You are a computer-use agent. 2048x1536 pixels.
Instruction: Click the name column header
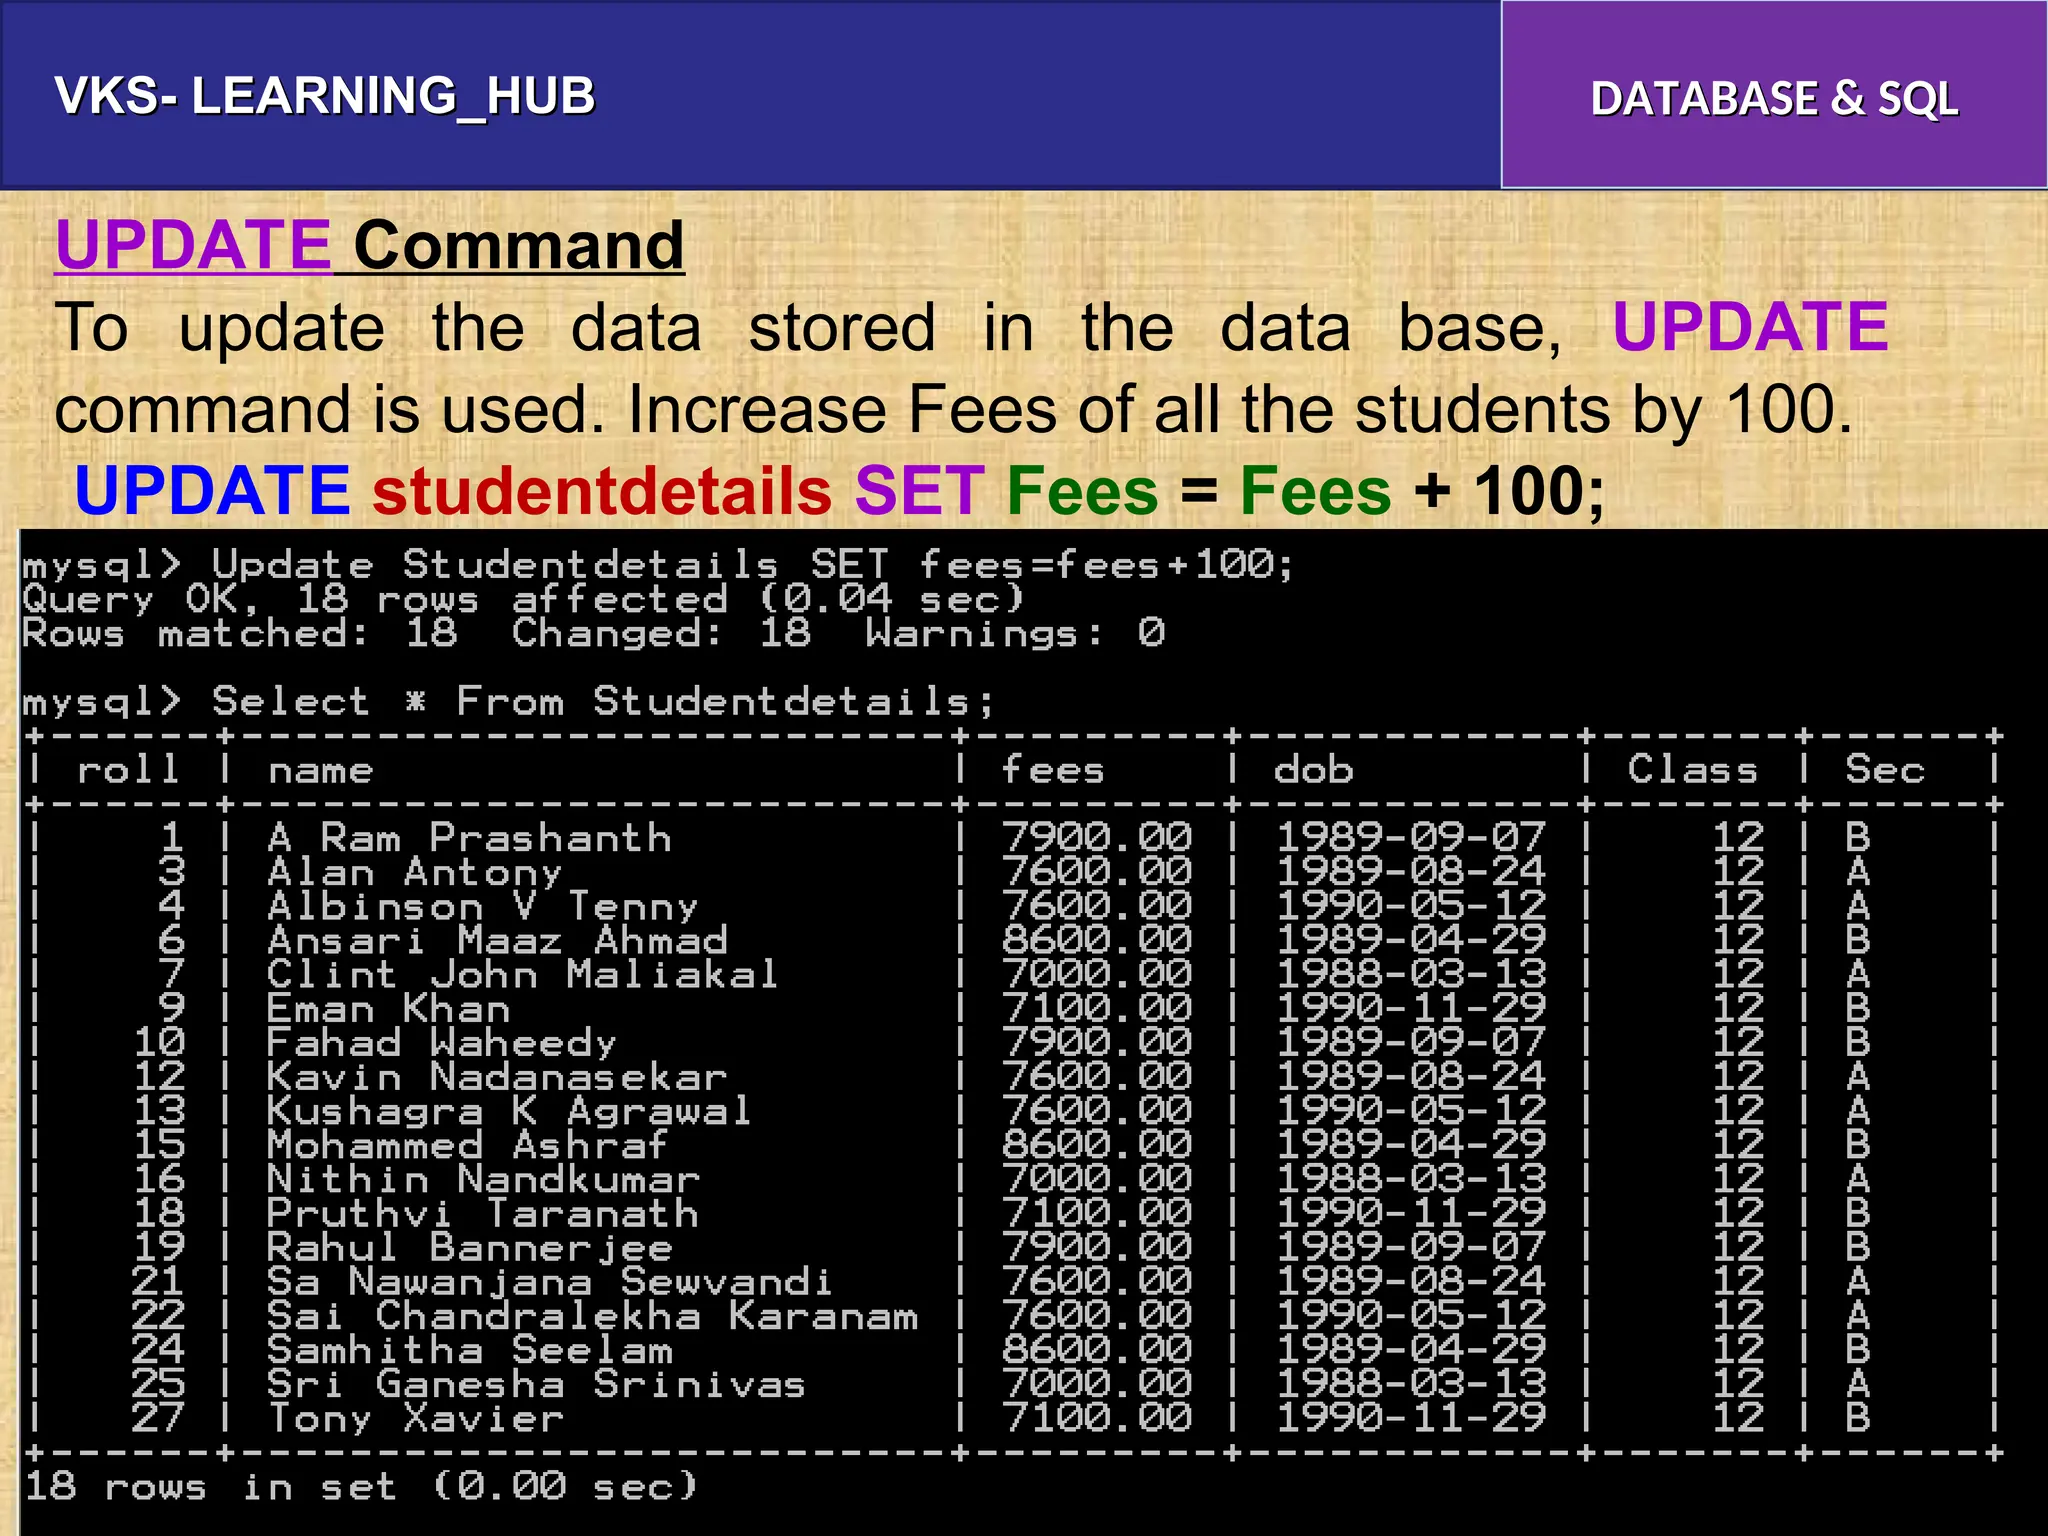click(321, 771)
